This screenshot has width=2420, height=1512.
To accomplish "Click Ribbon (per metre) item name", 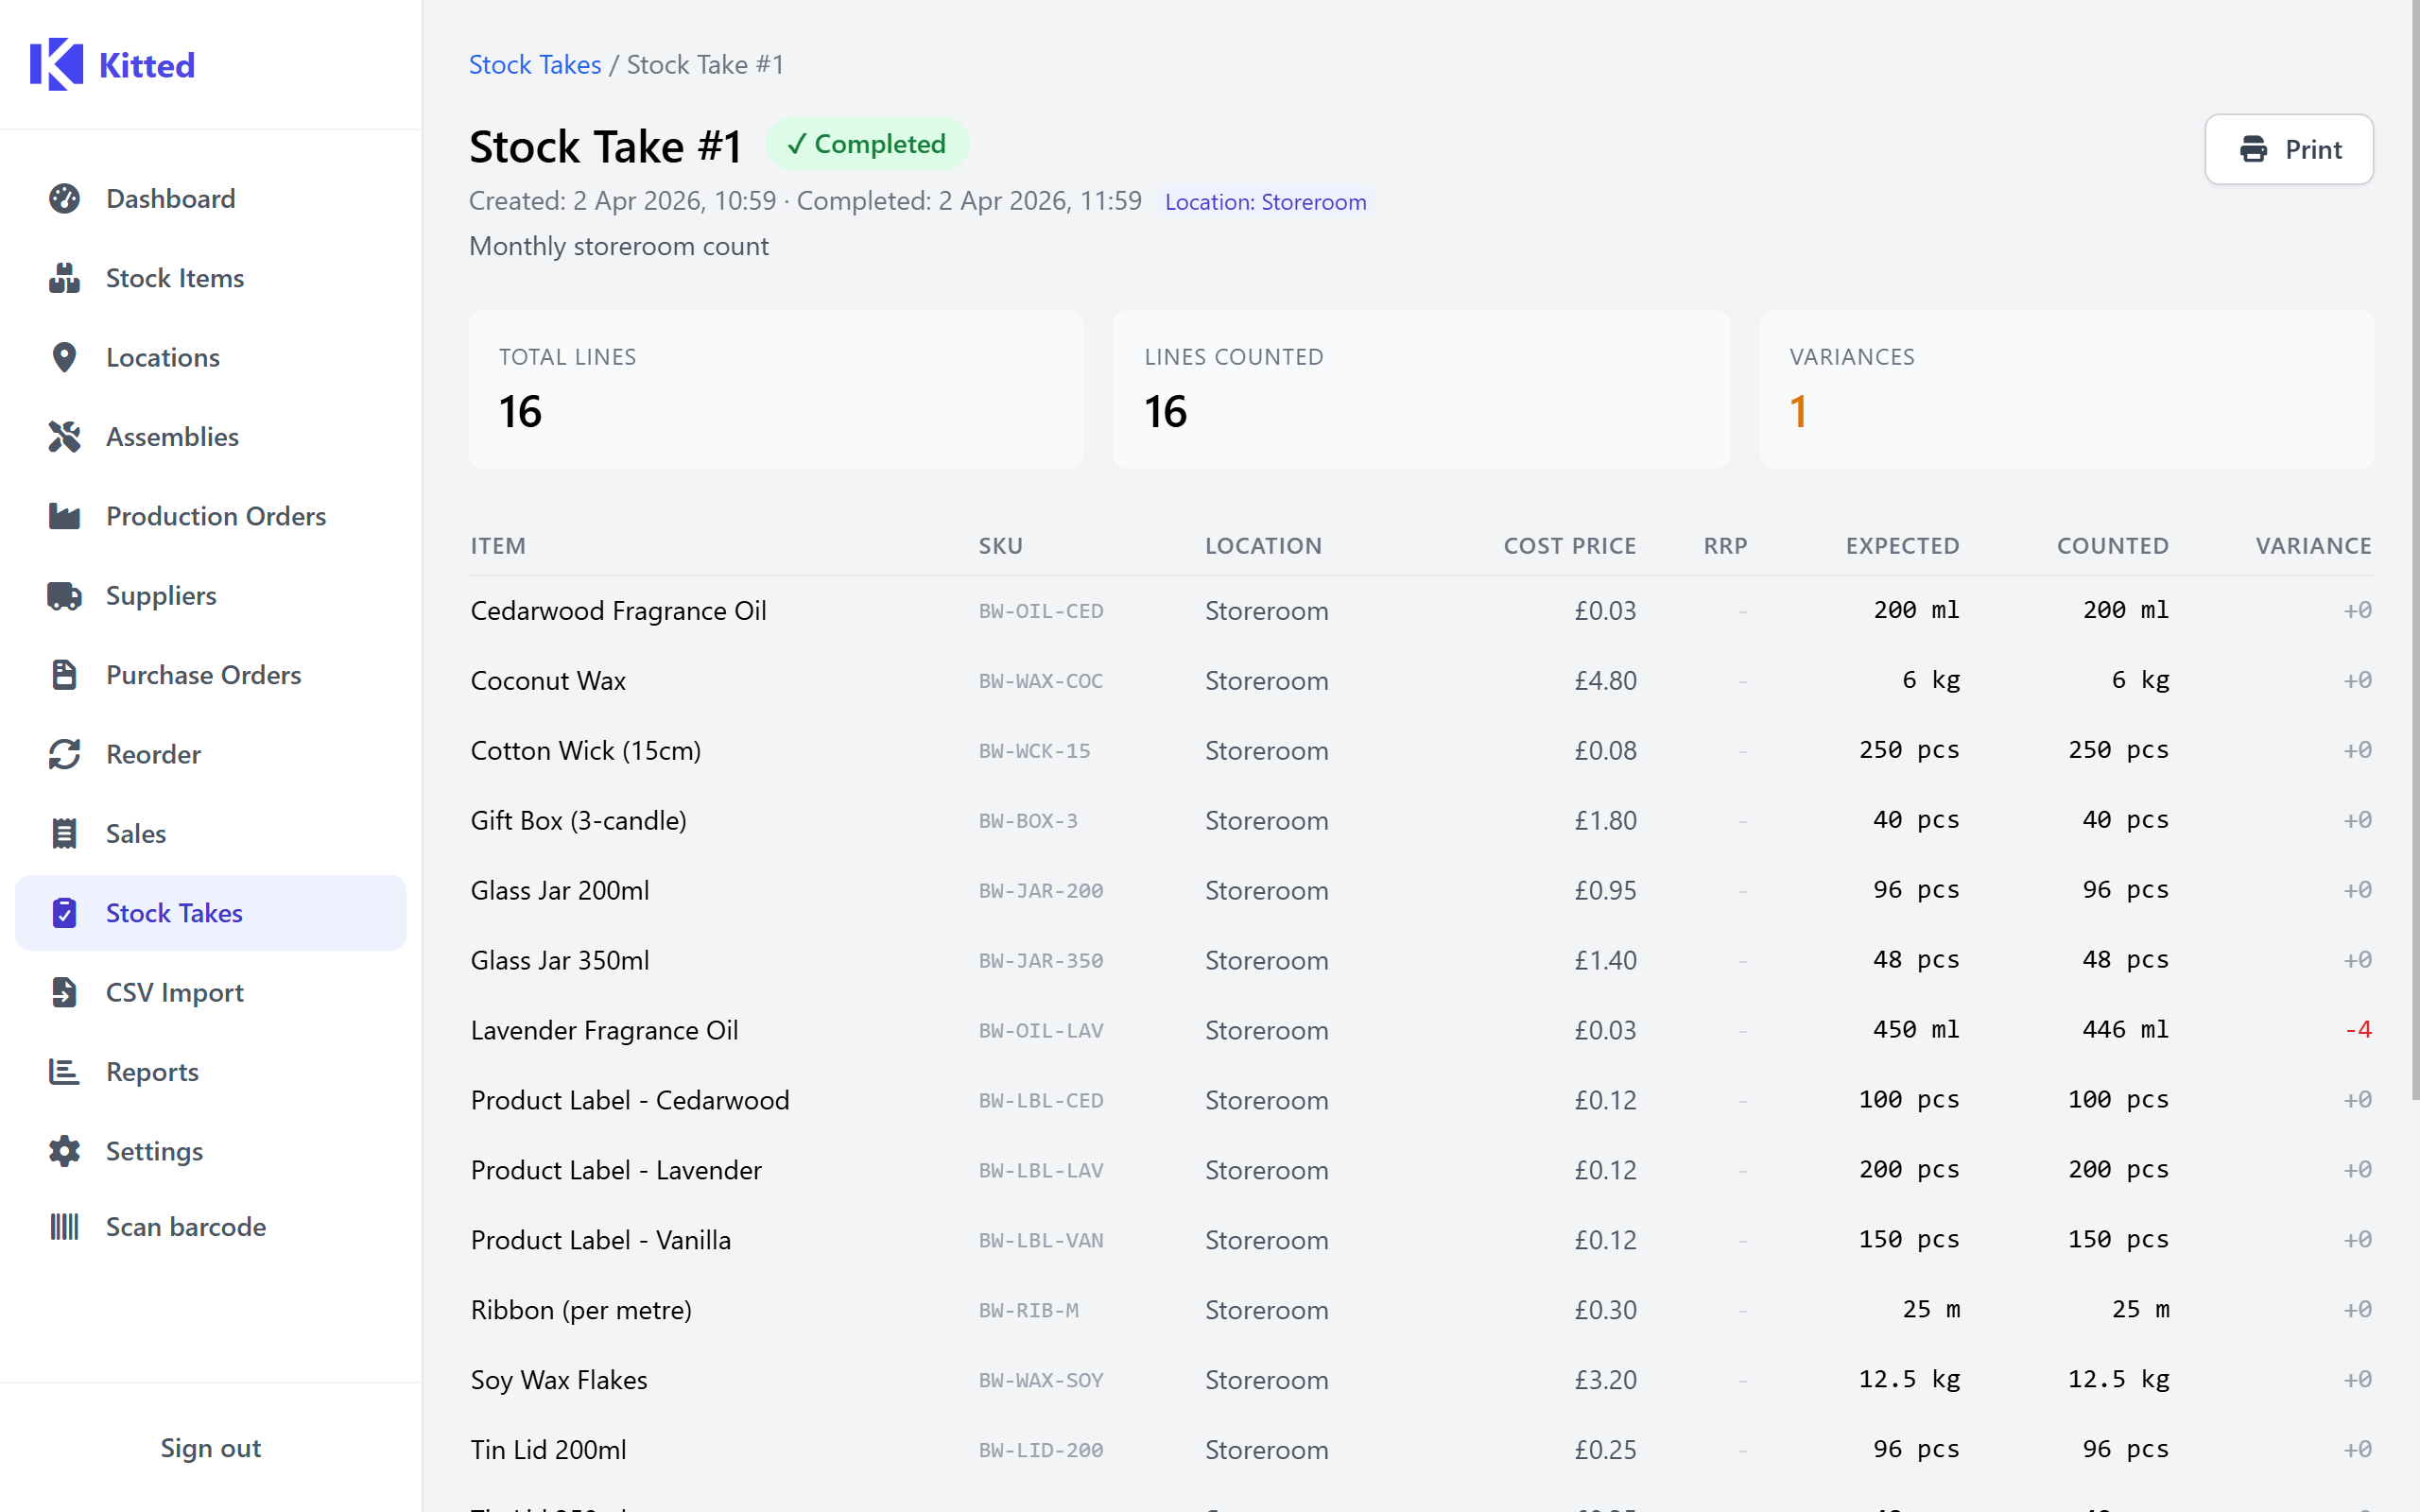I will (x=582, y=1311).
